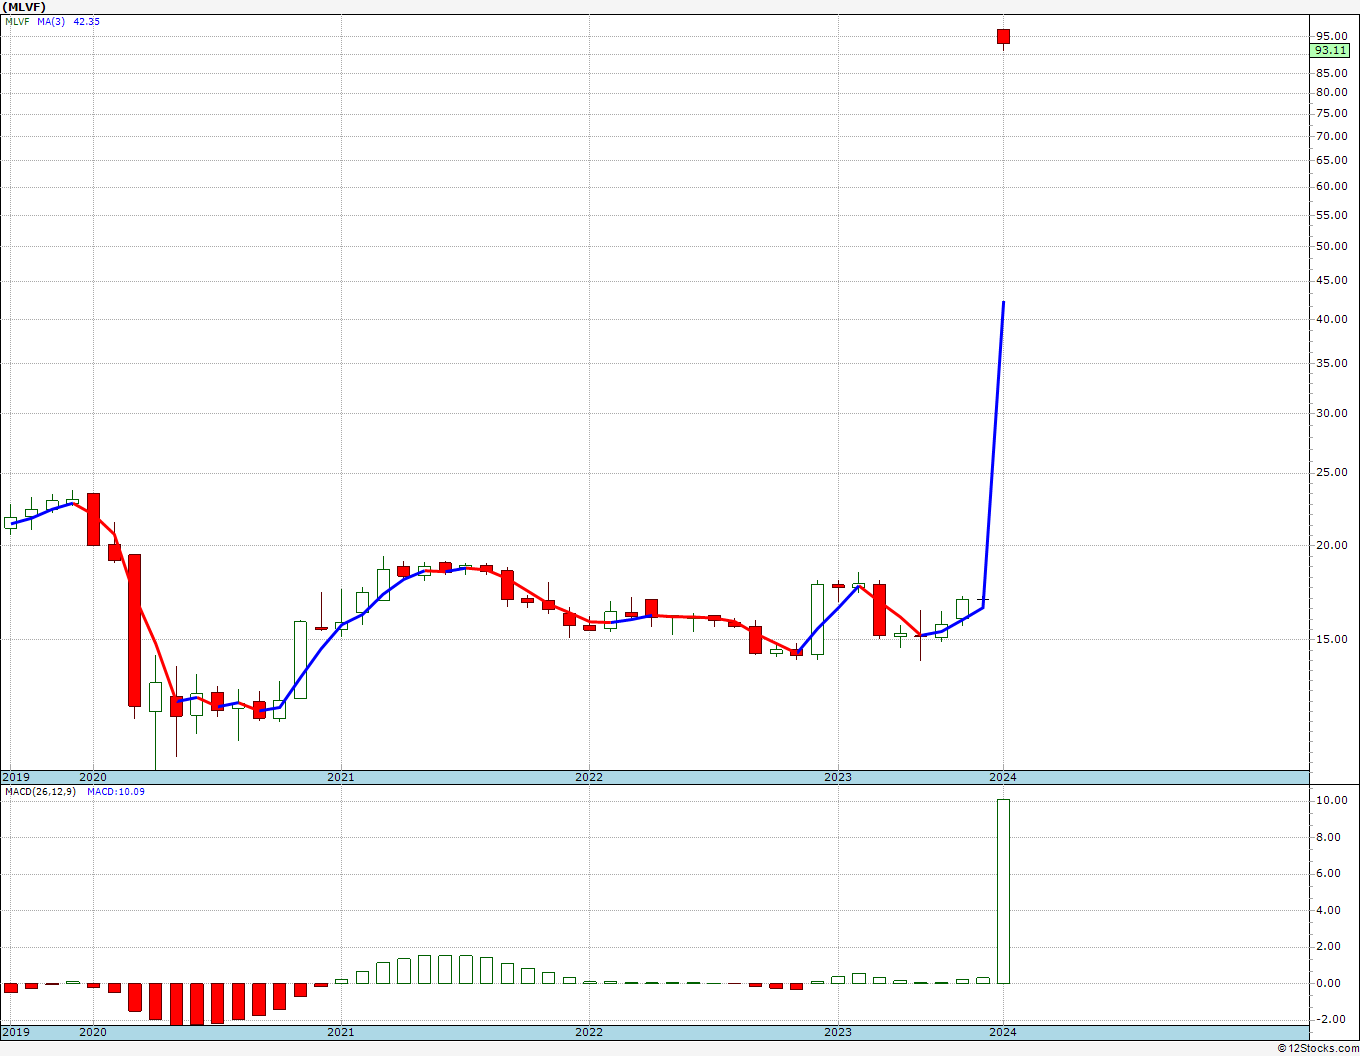Click 2023 on the MACD panel time axis
The width and height of the screenshot is (1360, 1056).
point(838,1032)
